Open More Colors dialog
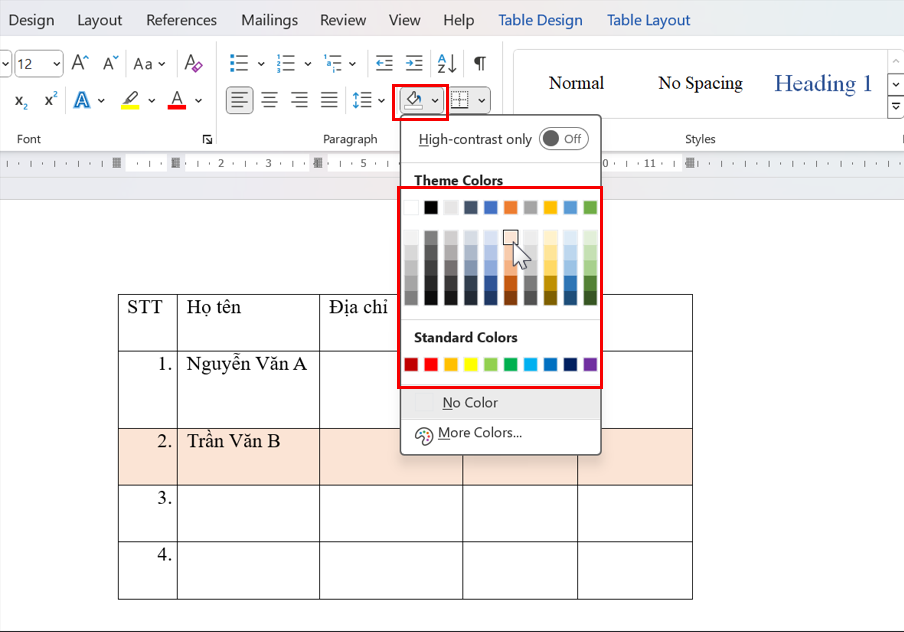The image size is (904, 632). point(479,433)
